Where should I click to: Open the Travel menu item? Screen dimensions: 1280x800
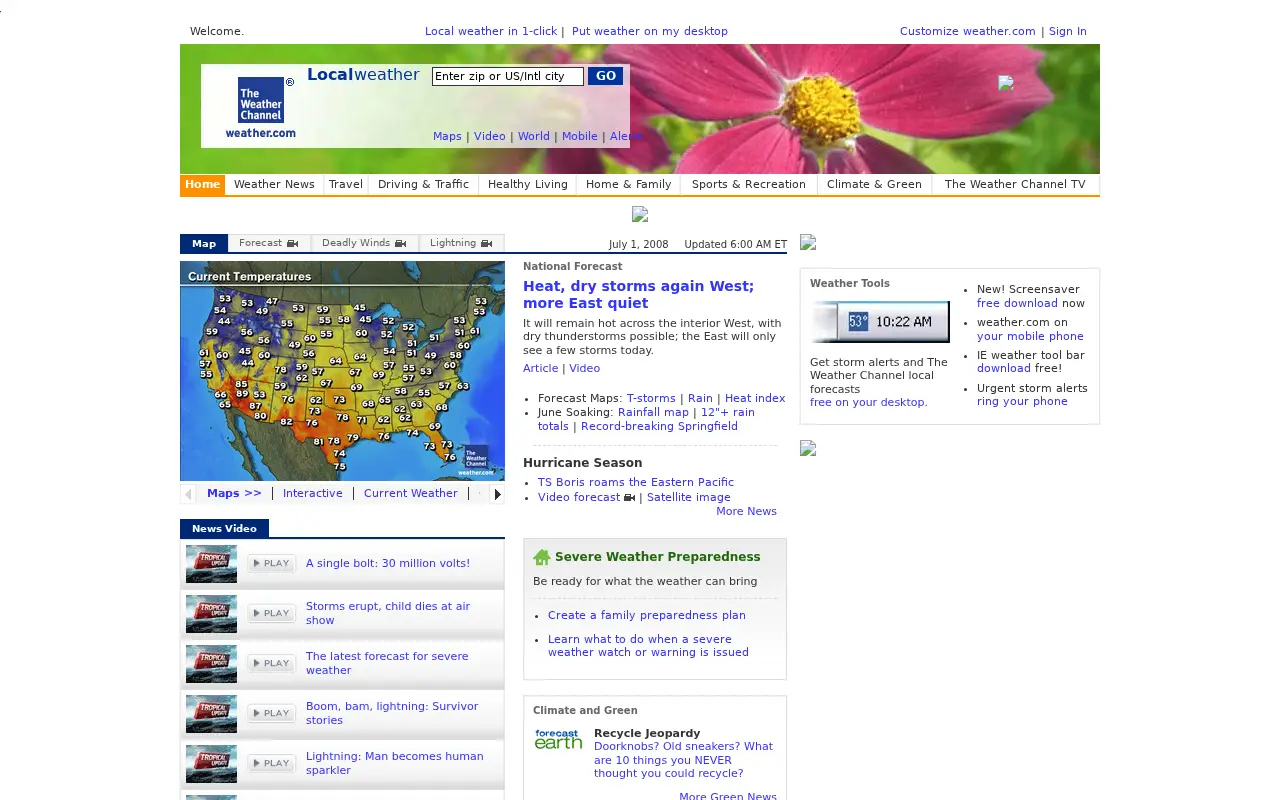click(346, 184)
